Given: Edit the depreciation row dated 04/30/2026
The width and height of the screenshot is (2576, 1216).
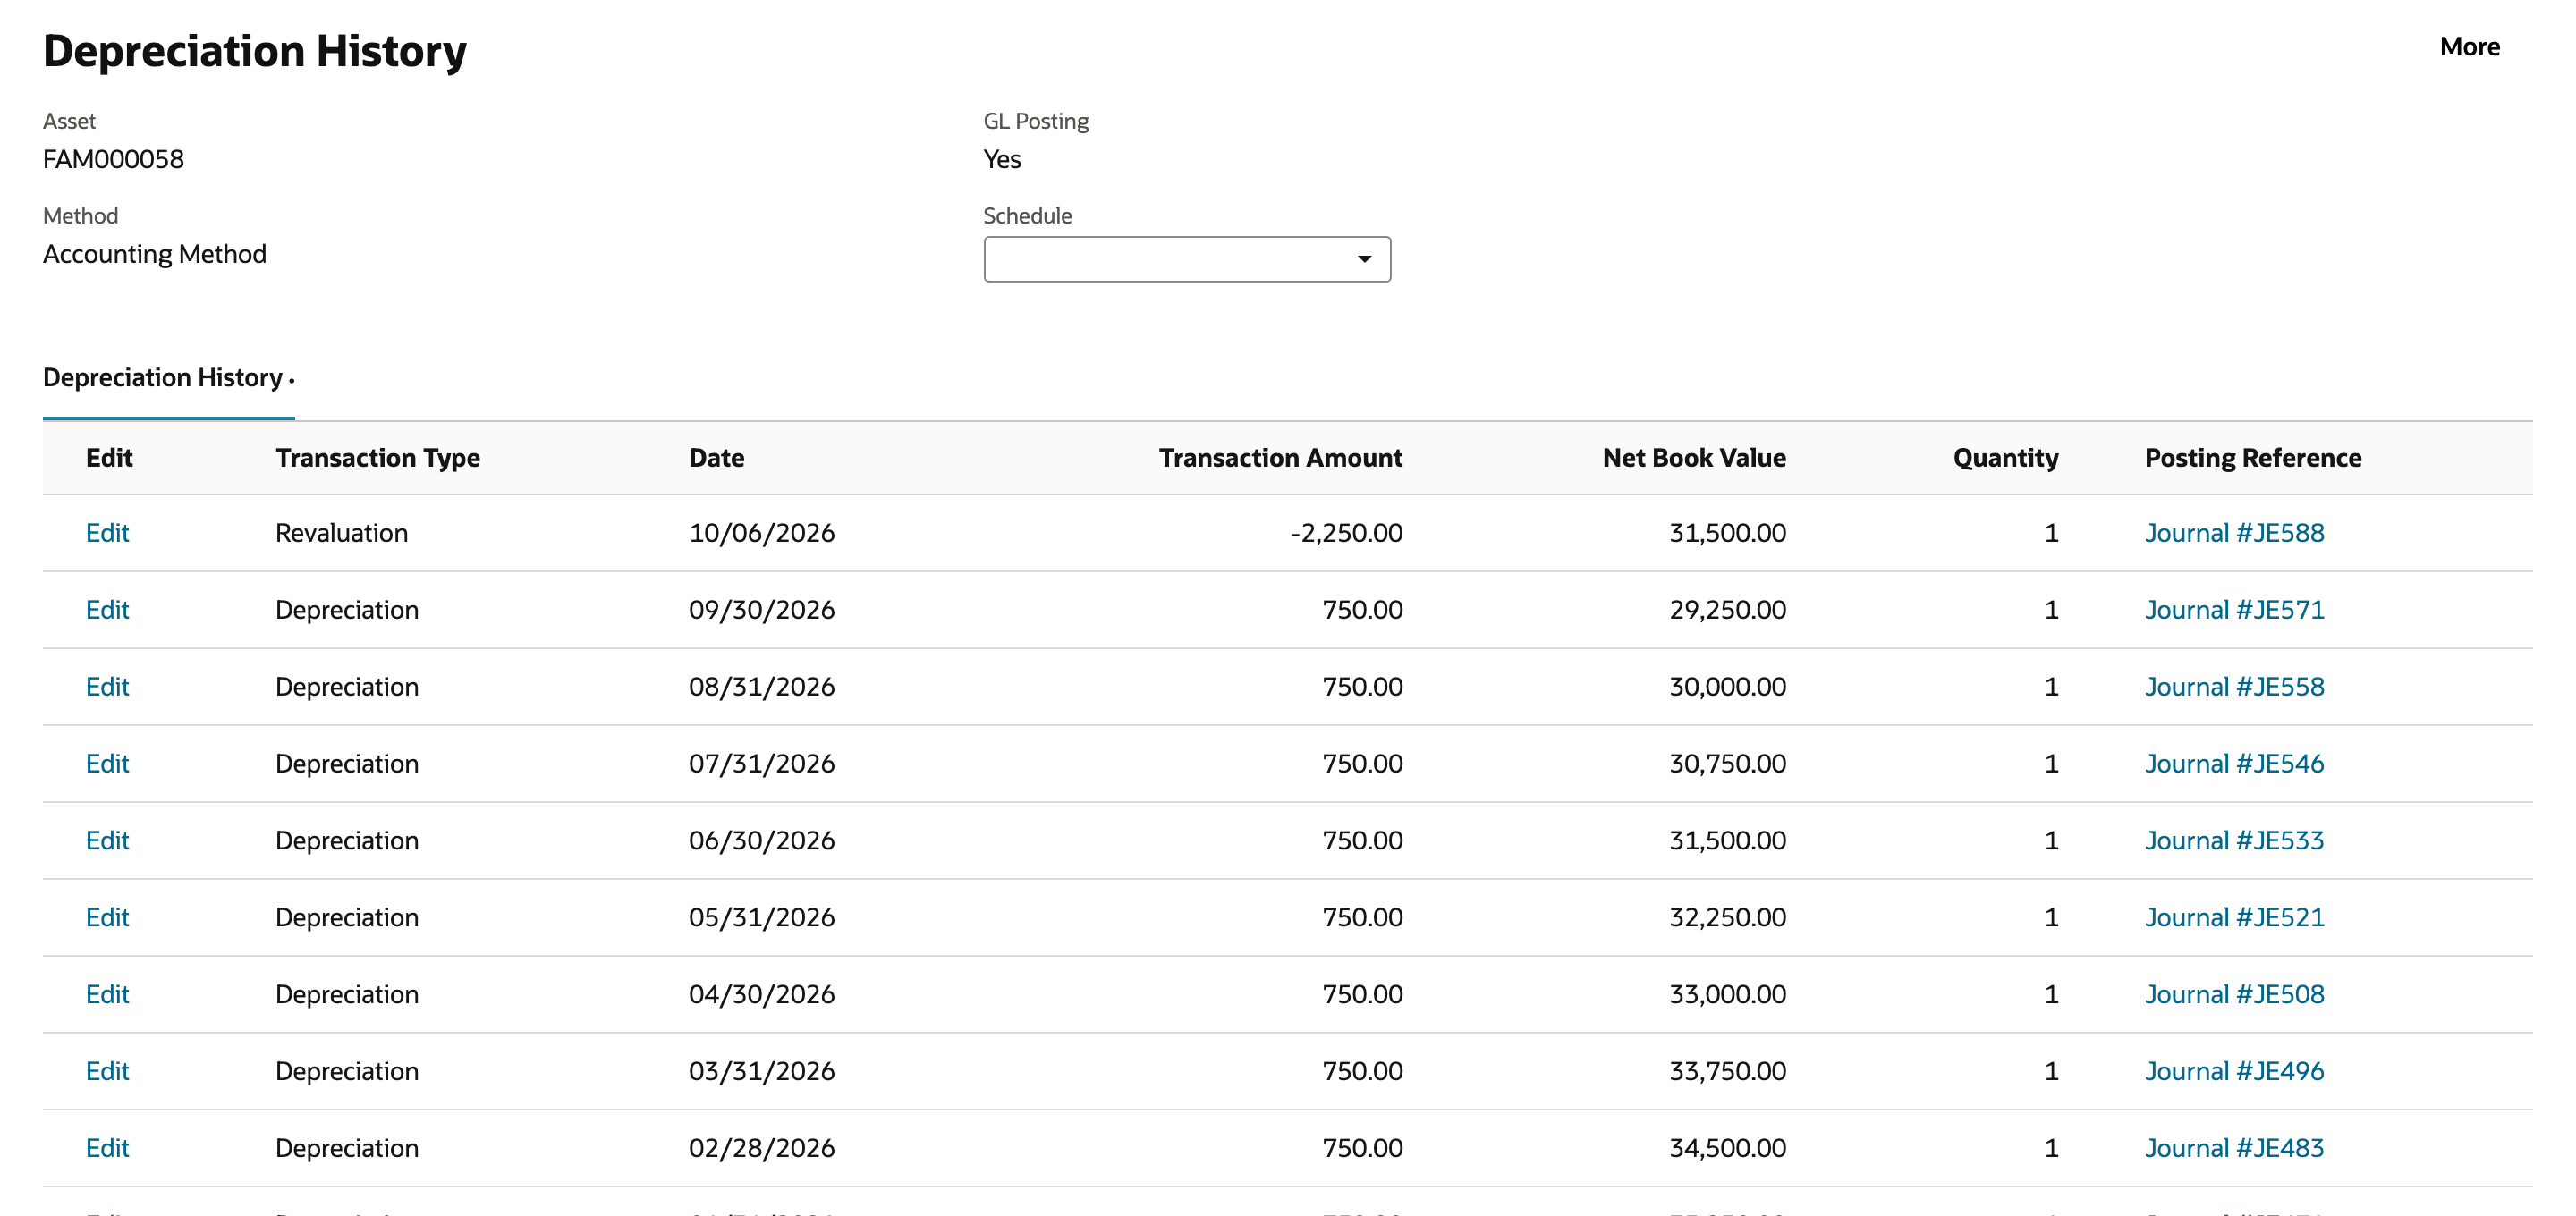Looking at the screenshot, I should point(107,995).
